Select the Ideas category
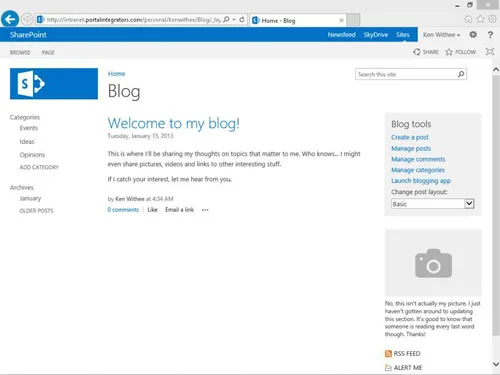This screenshot has width=500, height=375. [27, 142]
